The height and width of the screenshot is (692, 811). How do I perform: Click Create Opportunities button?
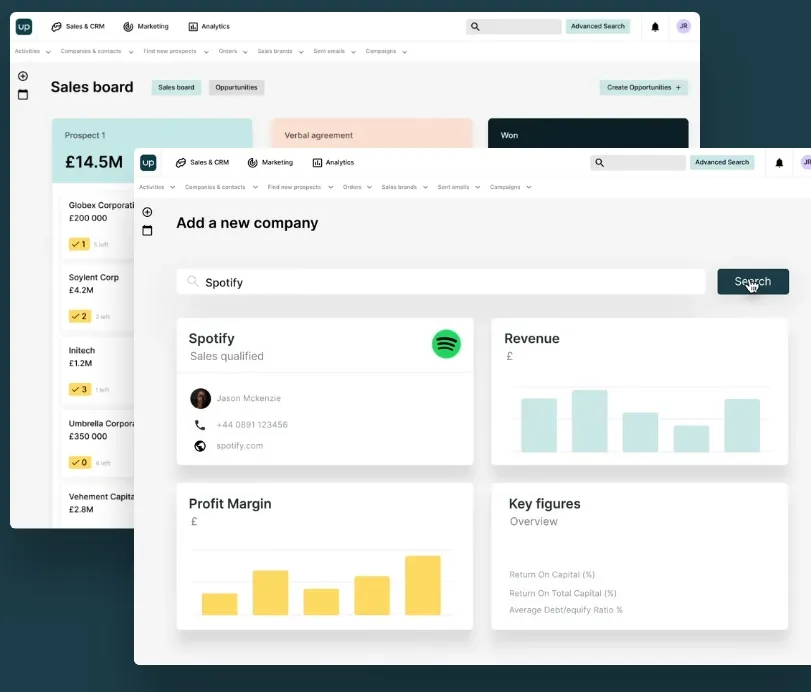(644, 87)
